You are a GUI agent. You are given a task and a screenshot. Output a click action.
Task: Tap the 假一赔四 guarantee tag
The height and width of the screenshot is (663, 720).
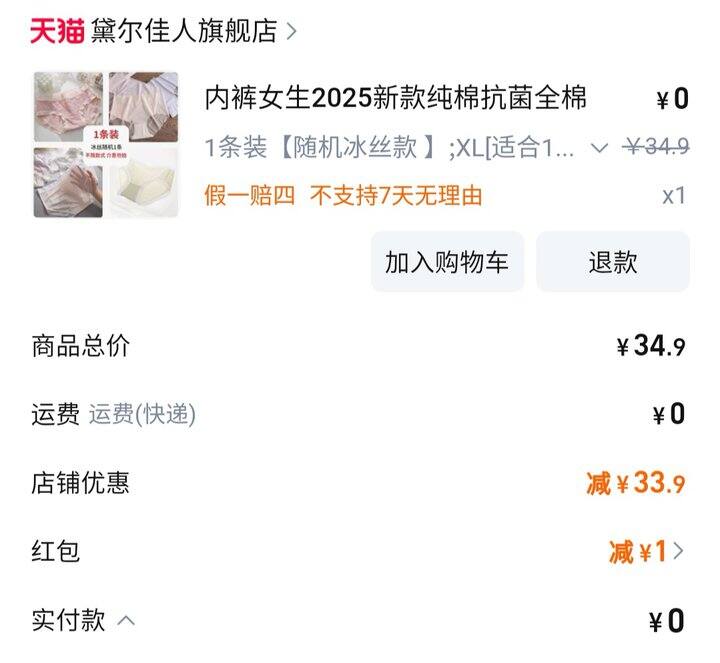point(249,195)
